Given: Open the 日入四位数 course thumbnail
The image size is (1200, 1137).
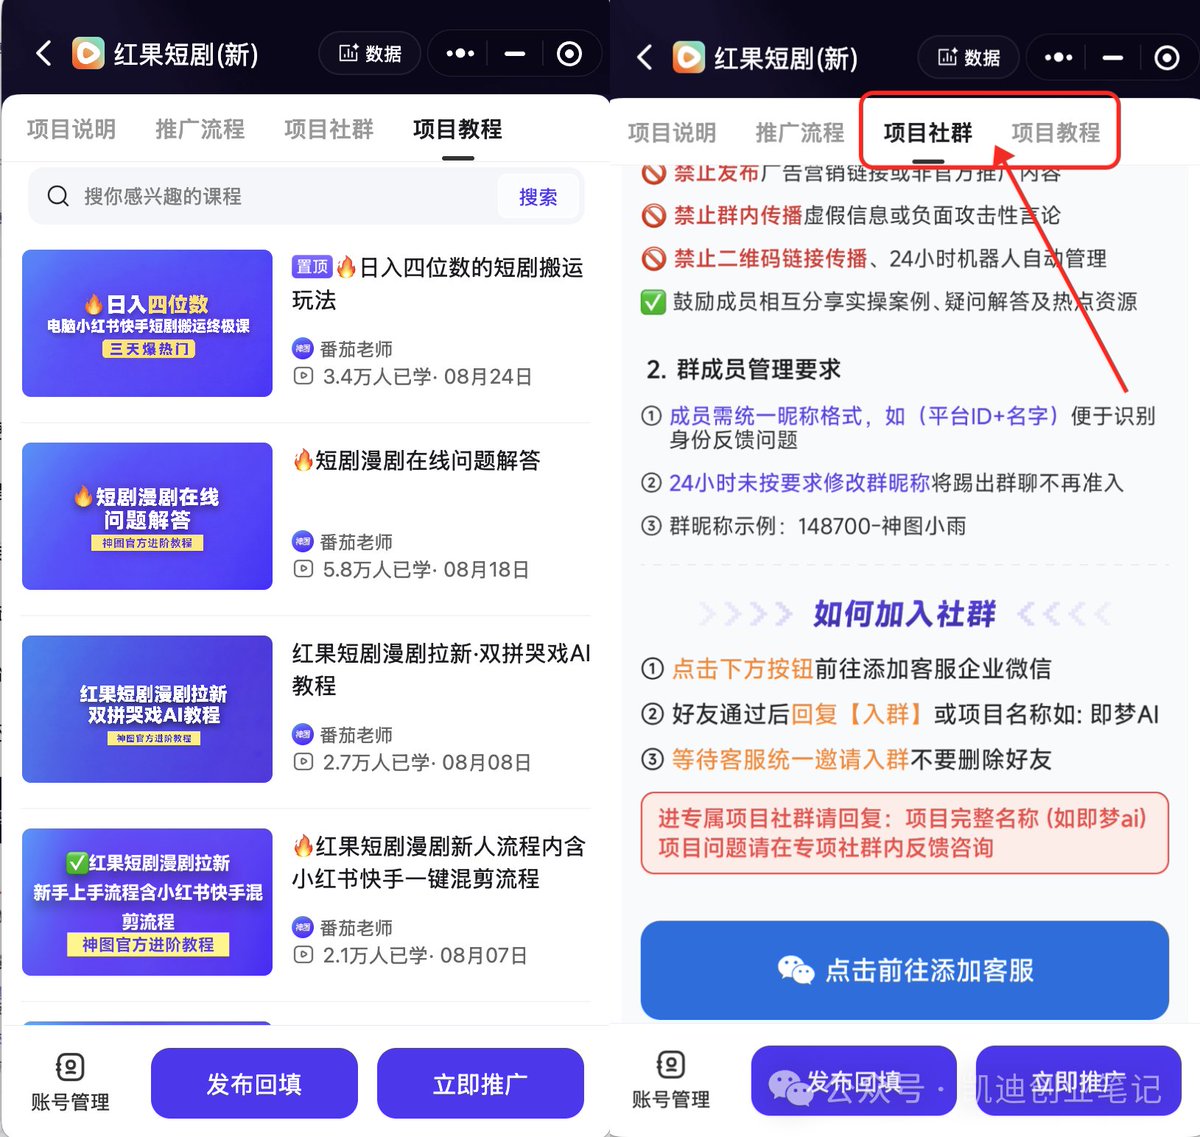Looking at the screenshot, I should 147,323.
